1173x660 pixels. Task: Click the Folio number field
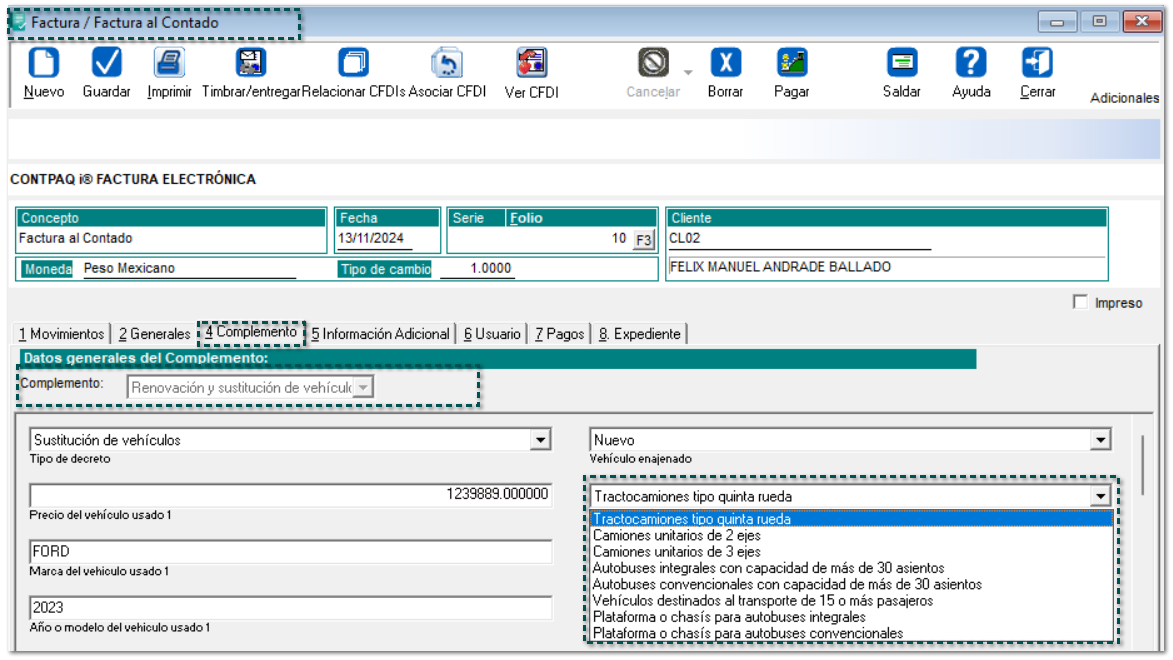point(539,239)
